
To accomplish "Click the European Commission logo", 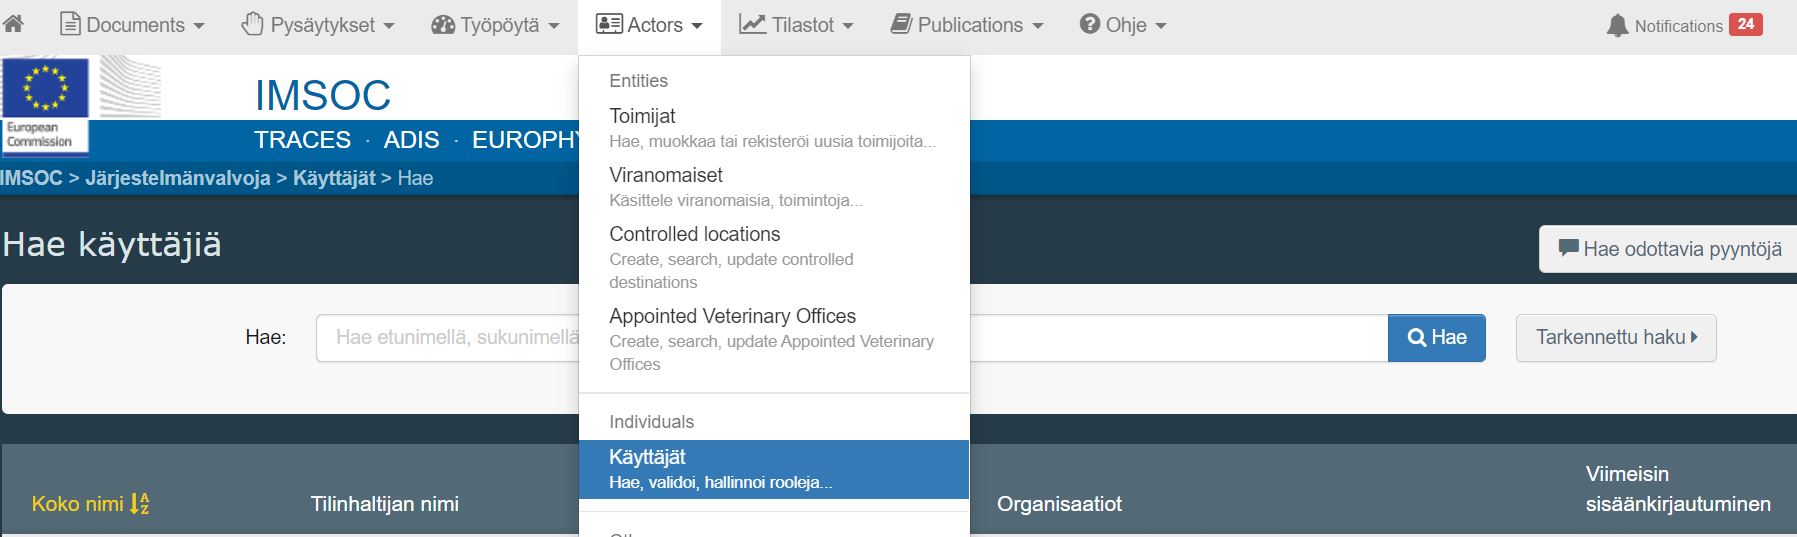I will pyautogui.click(x=45, y=105).
